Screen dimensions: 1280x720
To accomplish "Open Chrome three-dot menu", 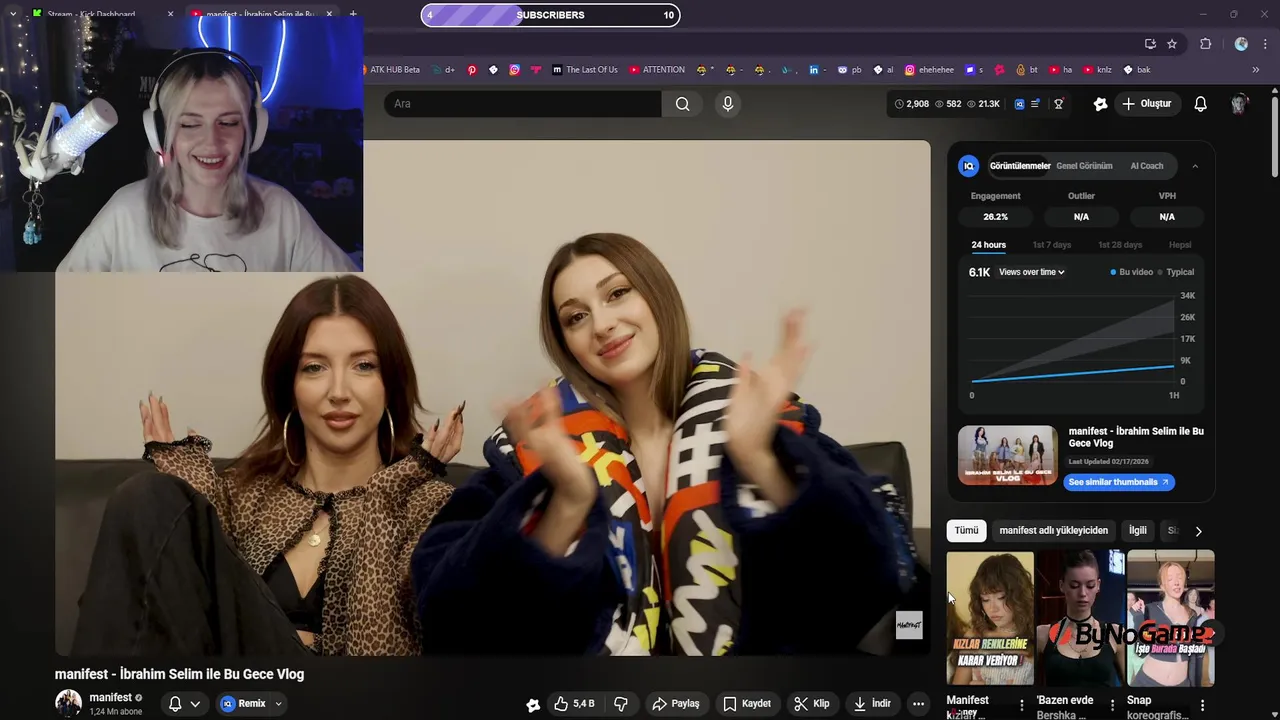I will click(x=1266, y=44).
